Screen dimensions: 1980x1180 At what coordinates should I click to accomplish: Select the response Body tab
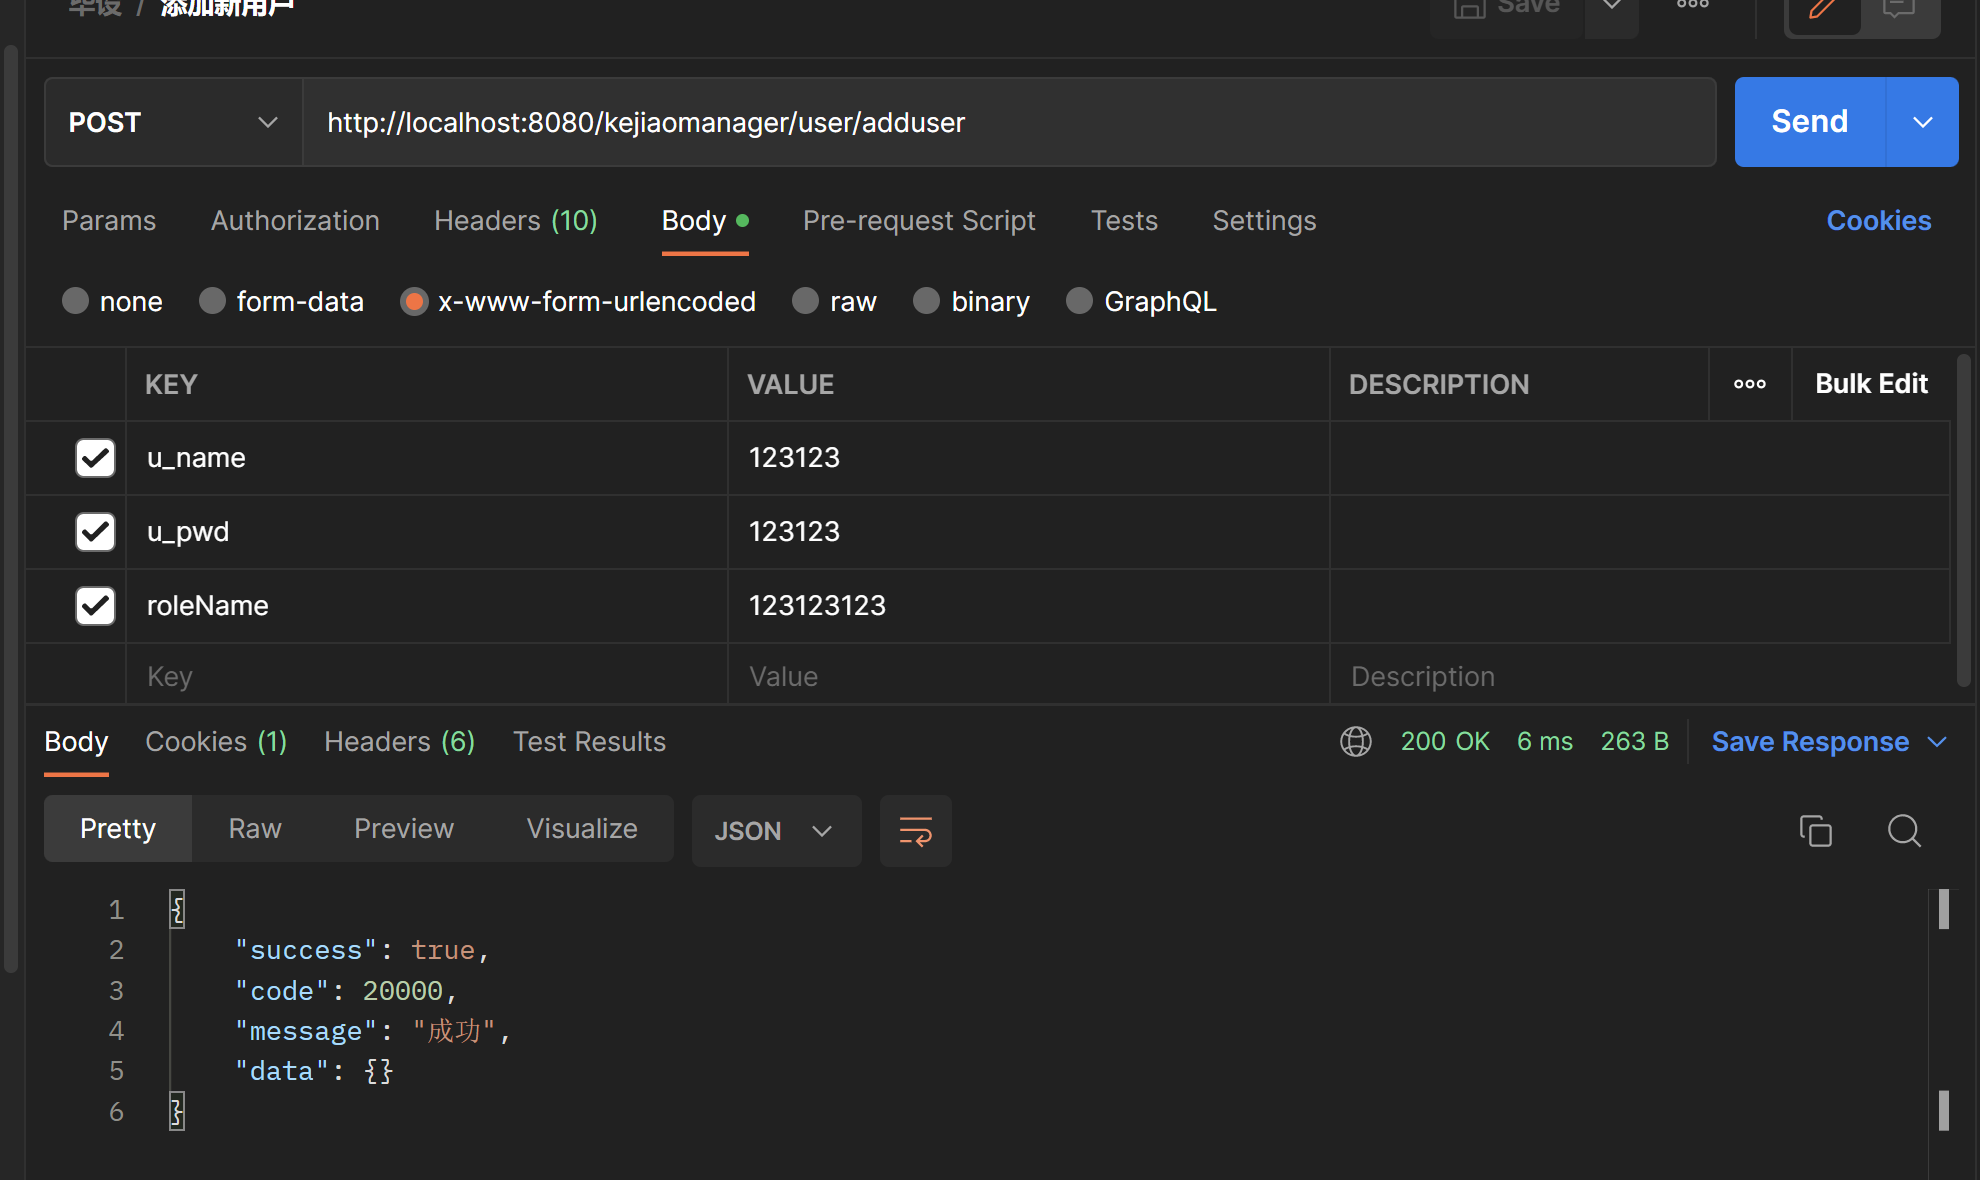76,741
